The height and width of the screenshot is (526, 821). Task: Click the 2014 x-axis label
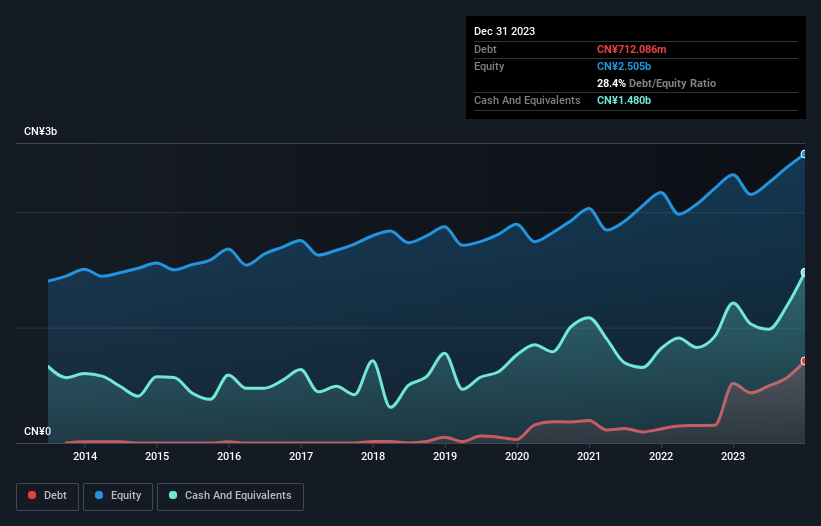[85, 456]
